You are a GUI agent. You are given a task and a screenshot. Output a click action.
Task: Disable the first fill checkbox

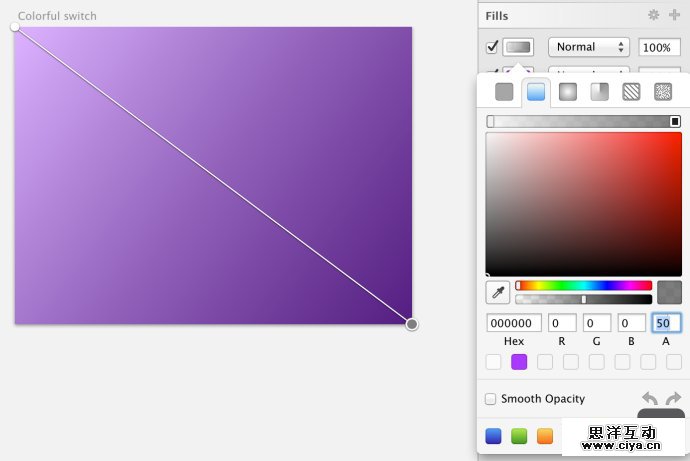tap(492, 47)
